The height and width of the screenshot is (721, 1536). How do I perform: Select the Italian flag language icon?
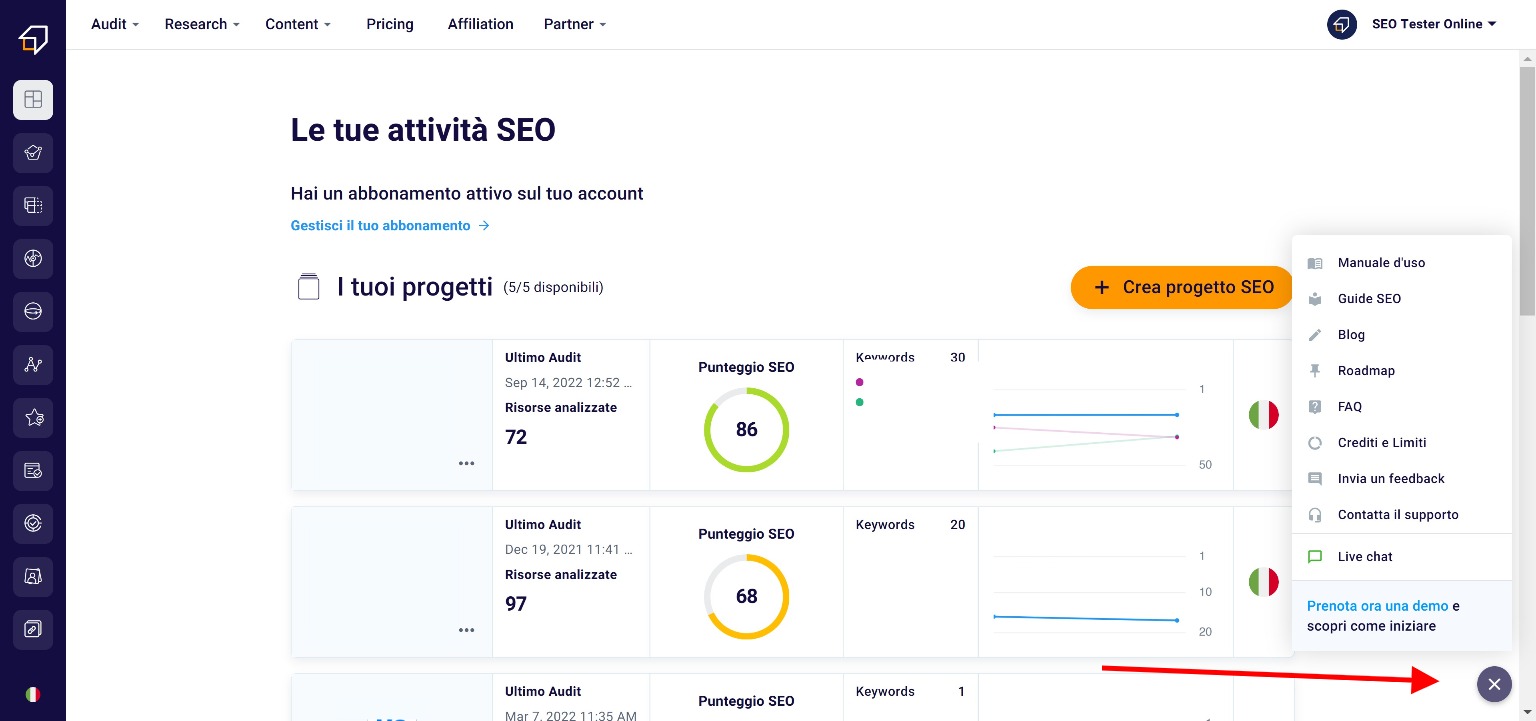pos(33,694)
